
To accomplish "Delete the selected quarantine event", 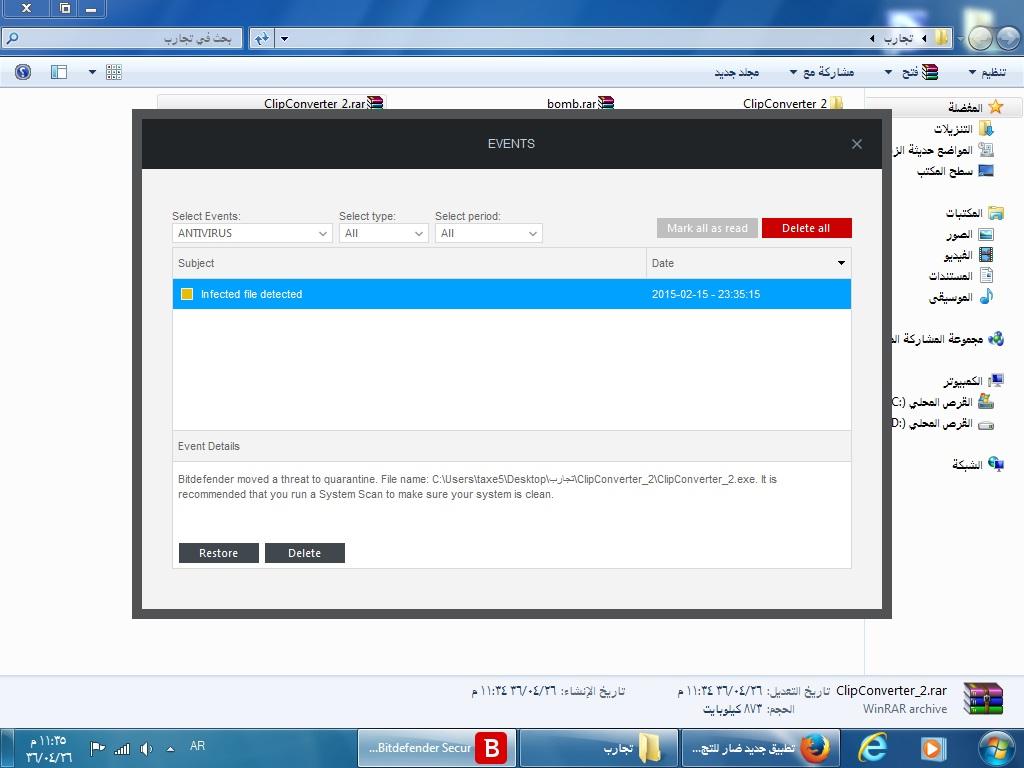I will pyautogui.click(x=304, y=552).
